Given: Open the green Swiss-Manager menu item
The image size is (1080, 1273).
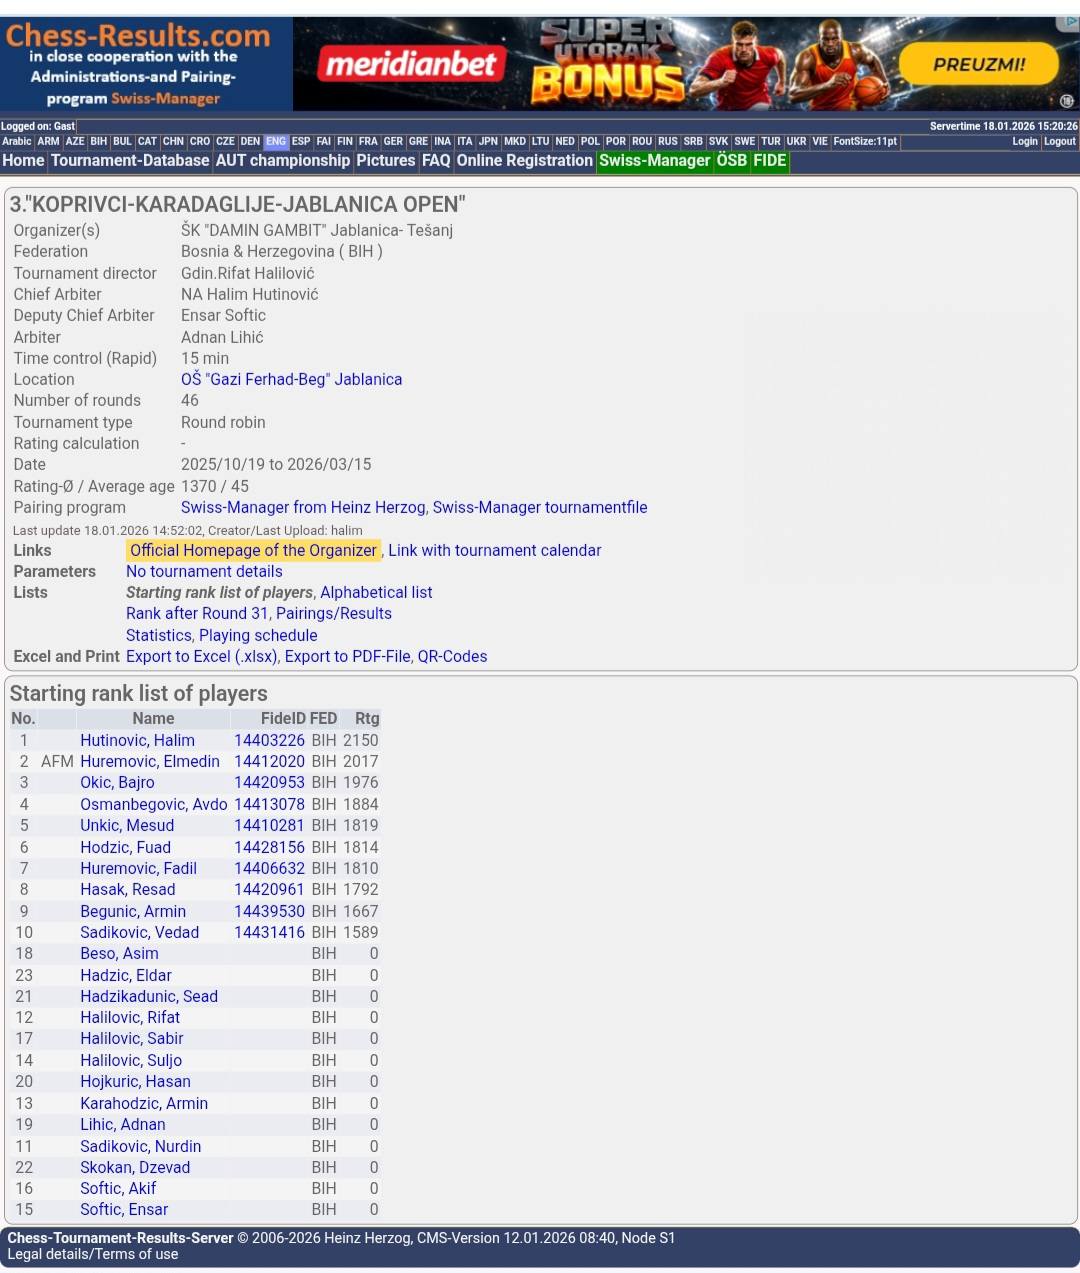Looking at the screenshot, I should tap(654, 161).
